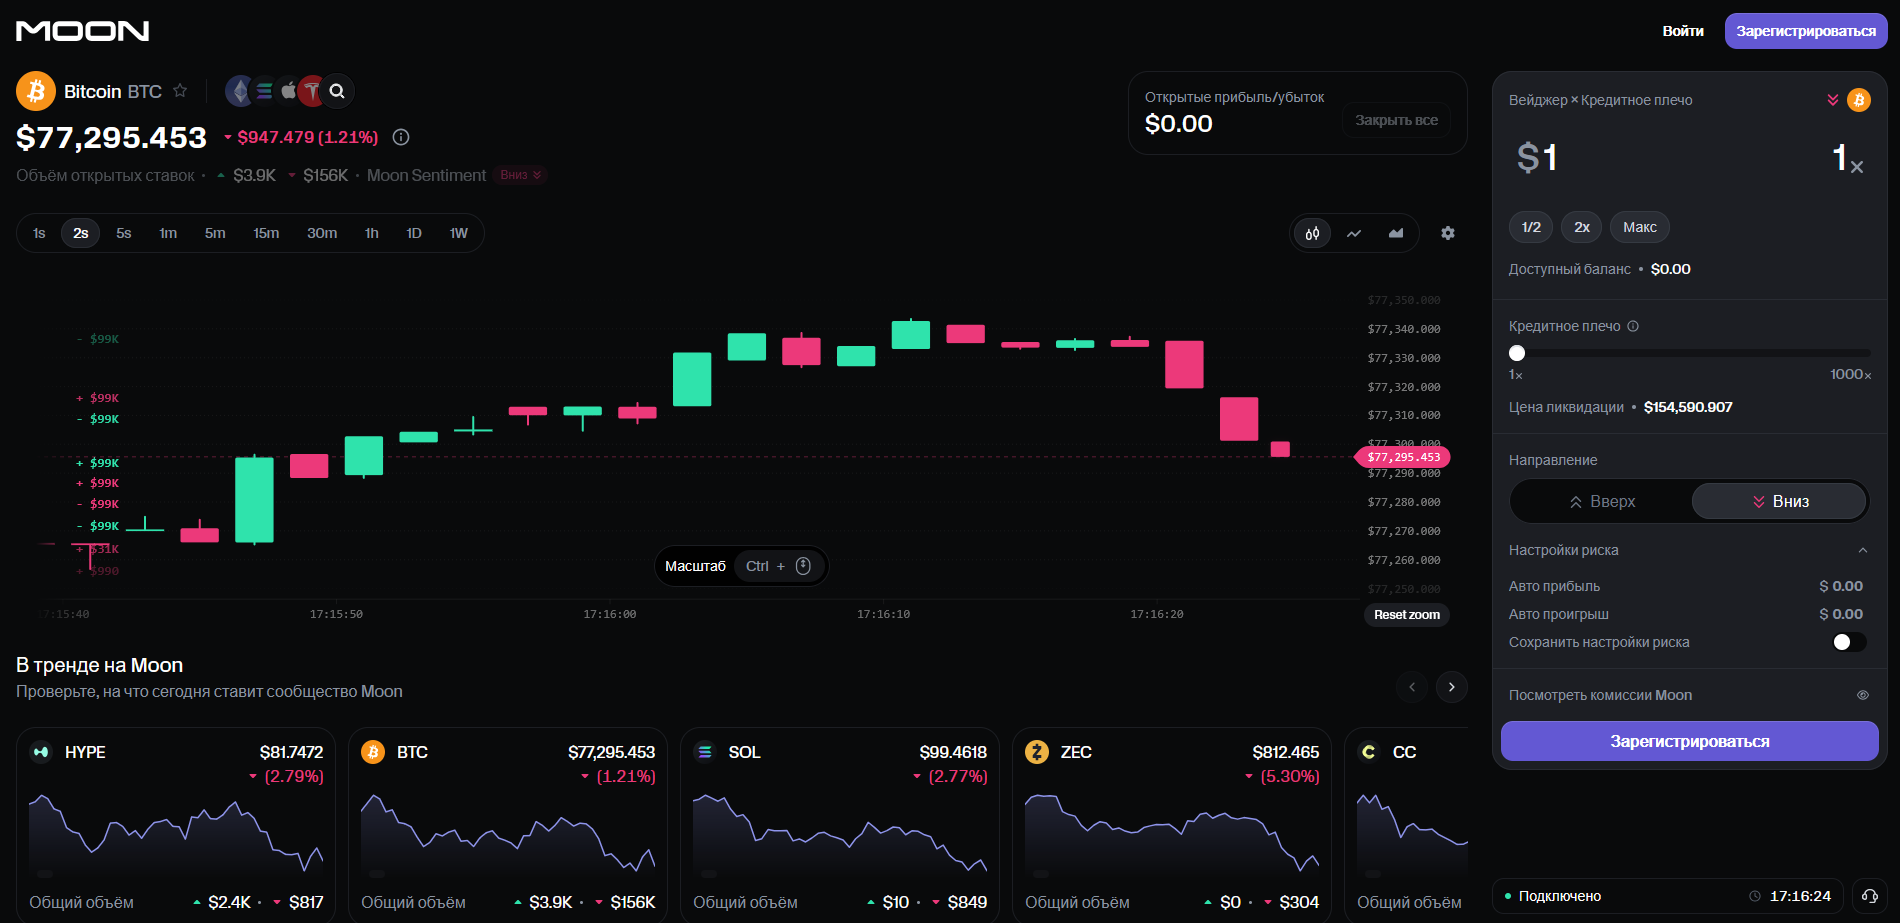Screen dimensions: 1900x923
Task: Click the MOON logo
Action: (83, 31)
